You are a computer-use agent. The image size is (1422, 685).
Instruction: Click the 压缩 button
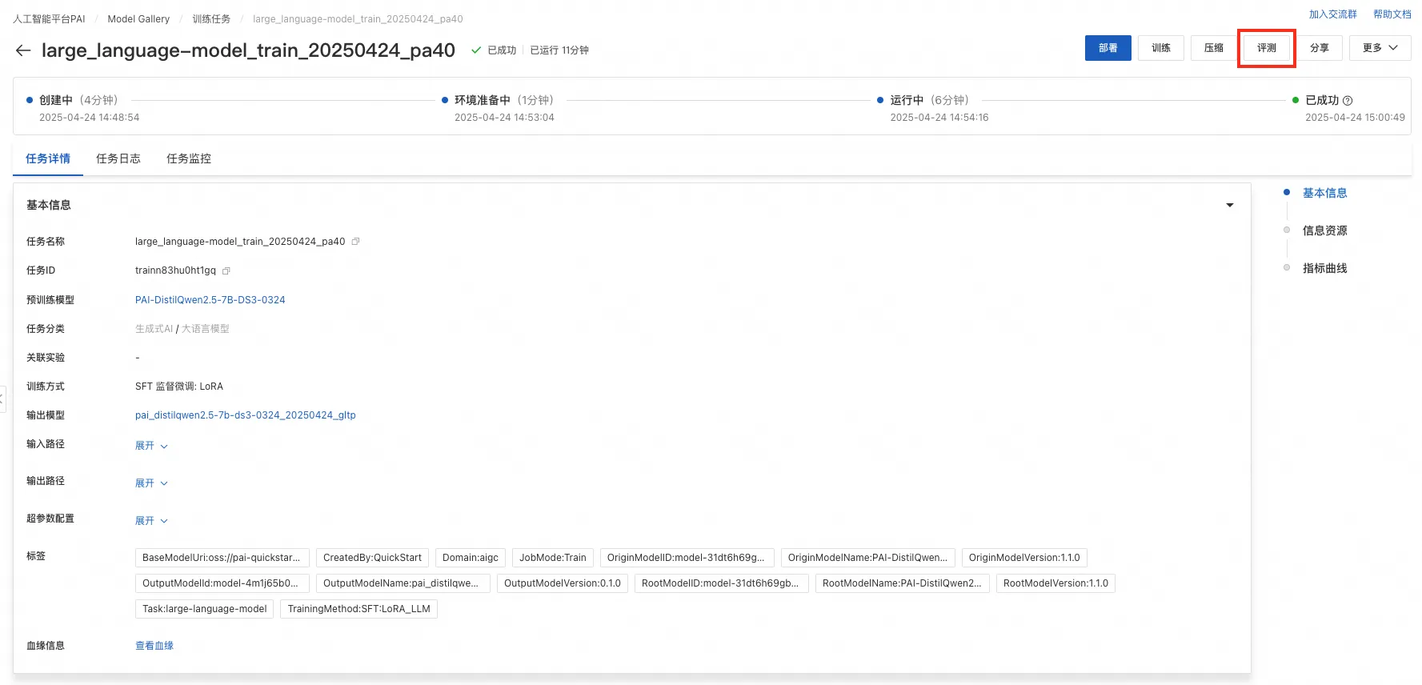1214,48
